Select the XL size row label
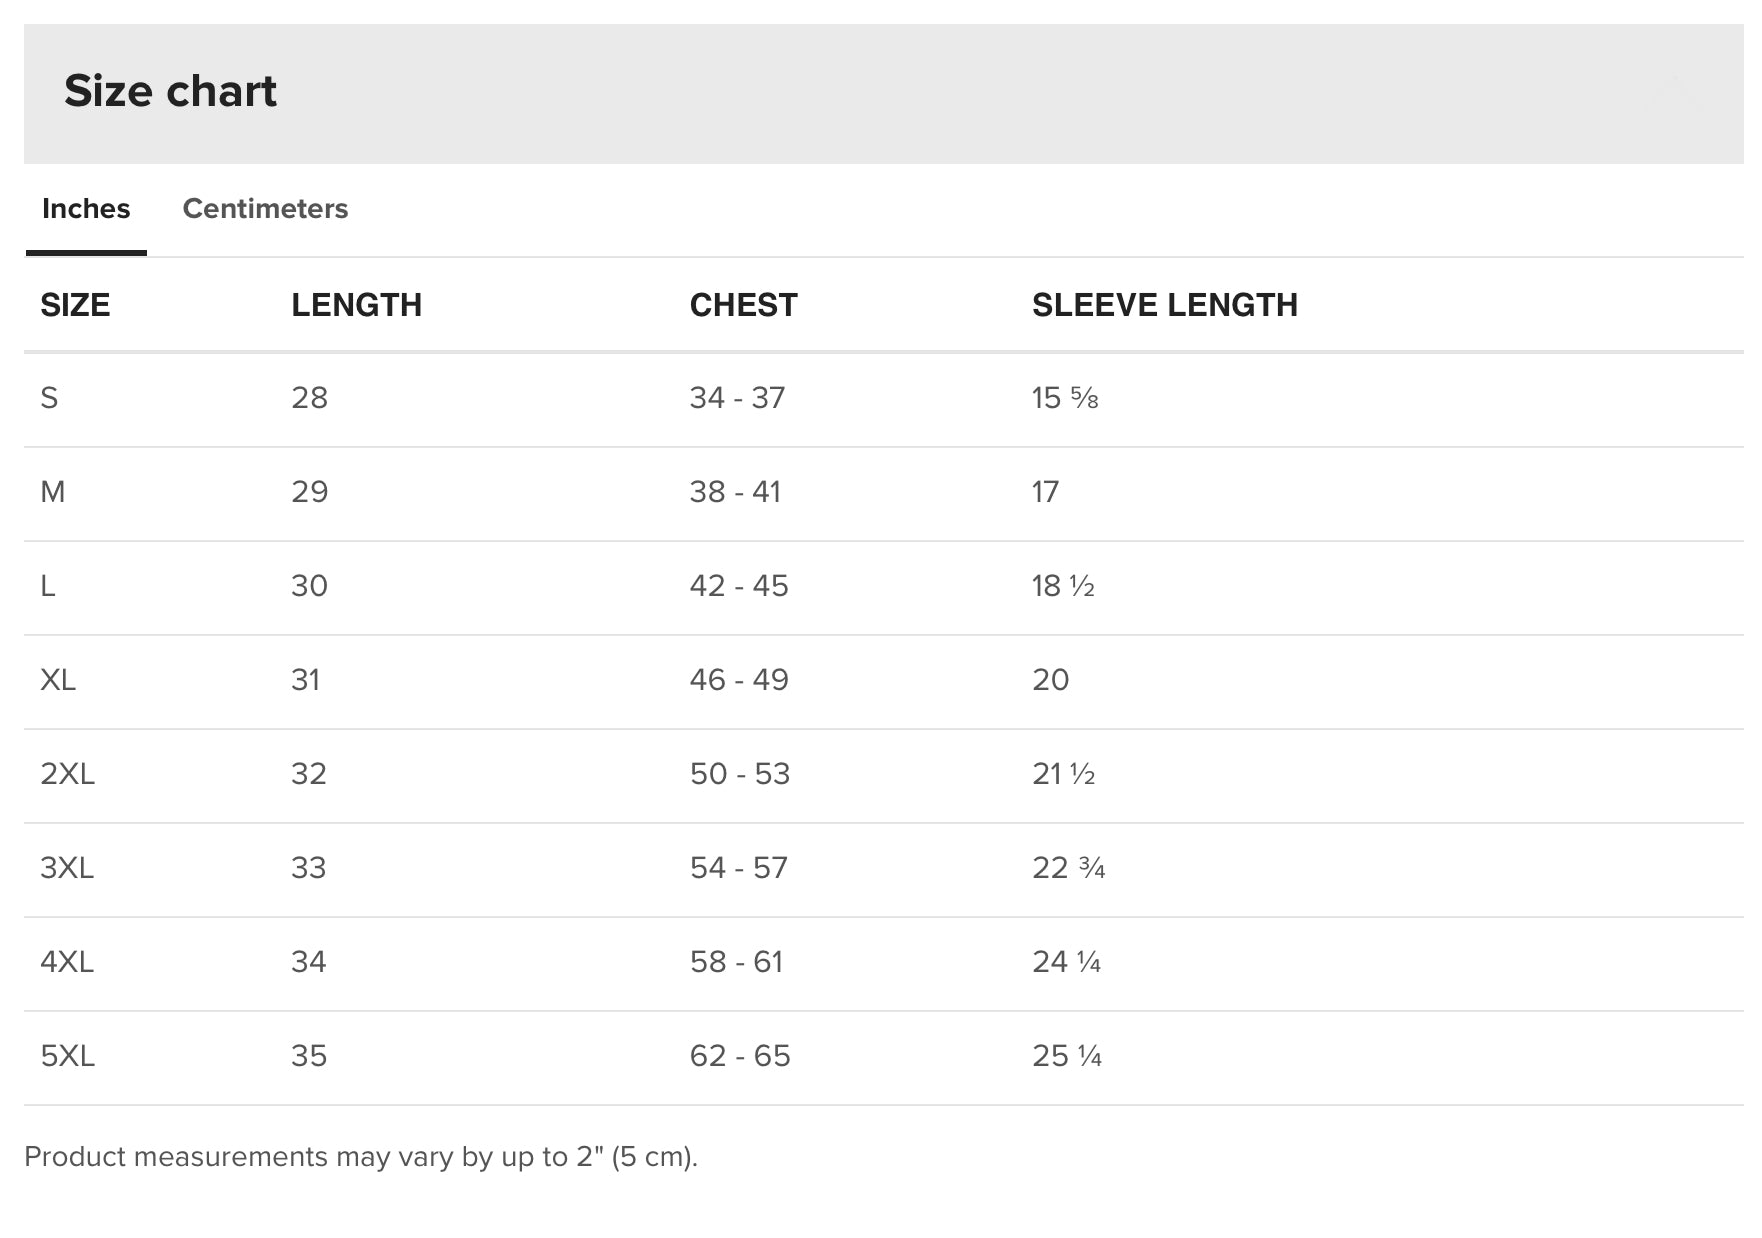1762x1238 pixels. [58, 680]
